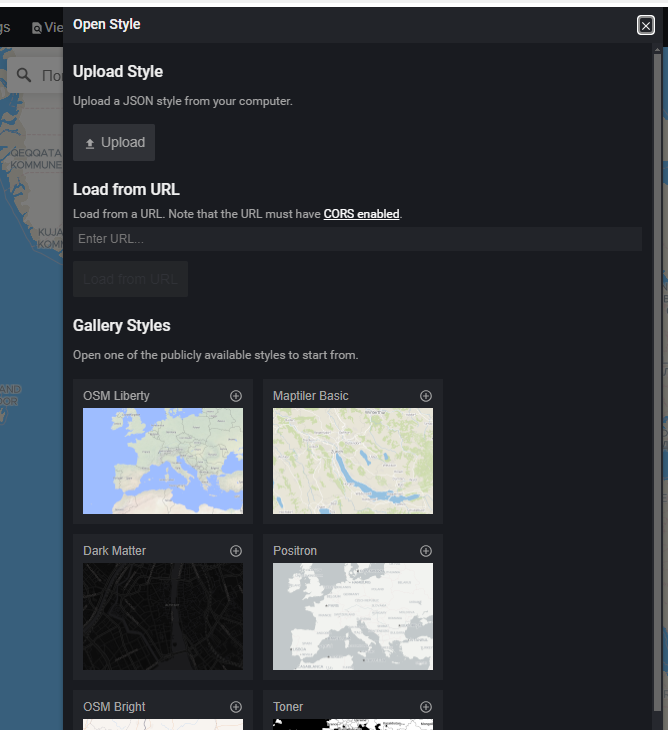Open the Maptiler Basic map thumbnail

tap(353, 461)
